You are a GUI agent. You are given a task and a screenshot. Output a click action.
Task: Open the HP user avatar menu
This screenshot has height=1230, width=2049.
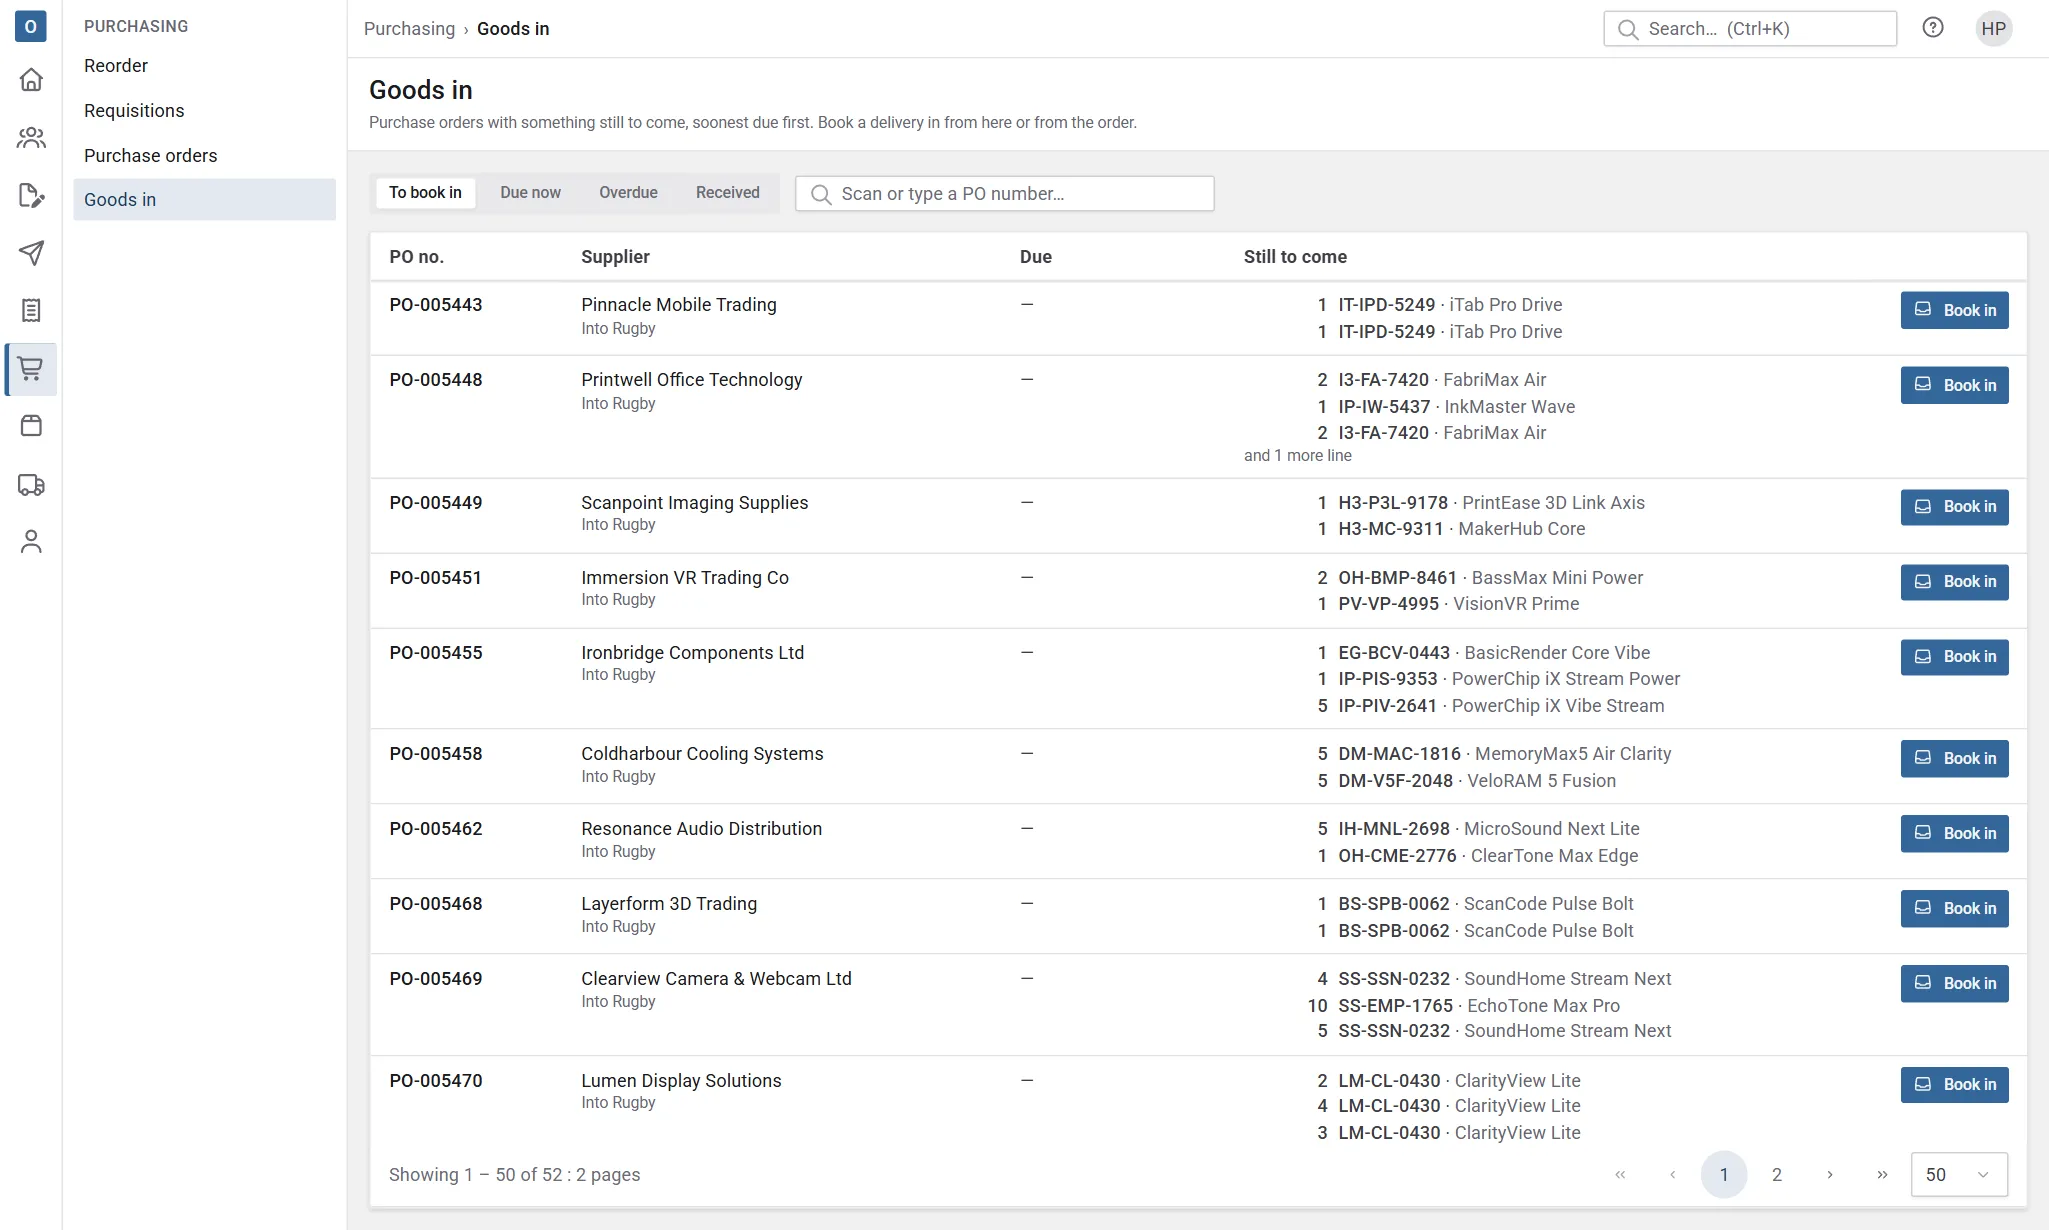click(x=1994, y=28)
